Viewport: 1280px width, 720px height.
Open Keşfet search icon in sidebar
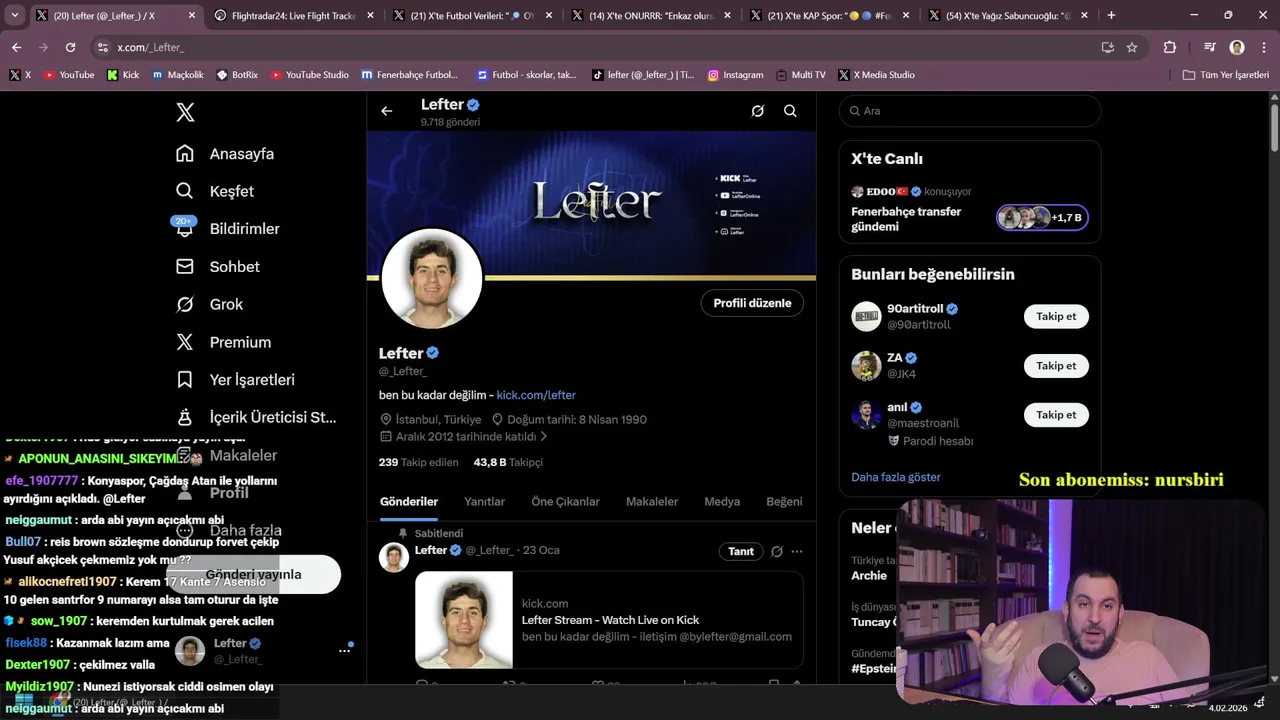185,191
